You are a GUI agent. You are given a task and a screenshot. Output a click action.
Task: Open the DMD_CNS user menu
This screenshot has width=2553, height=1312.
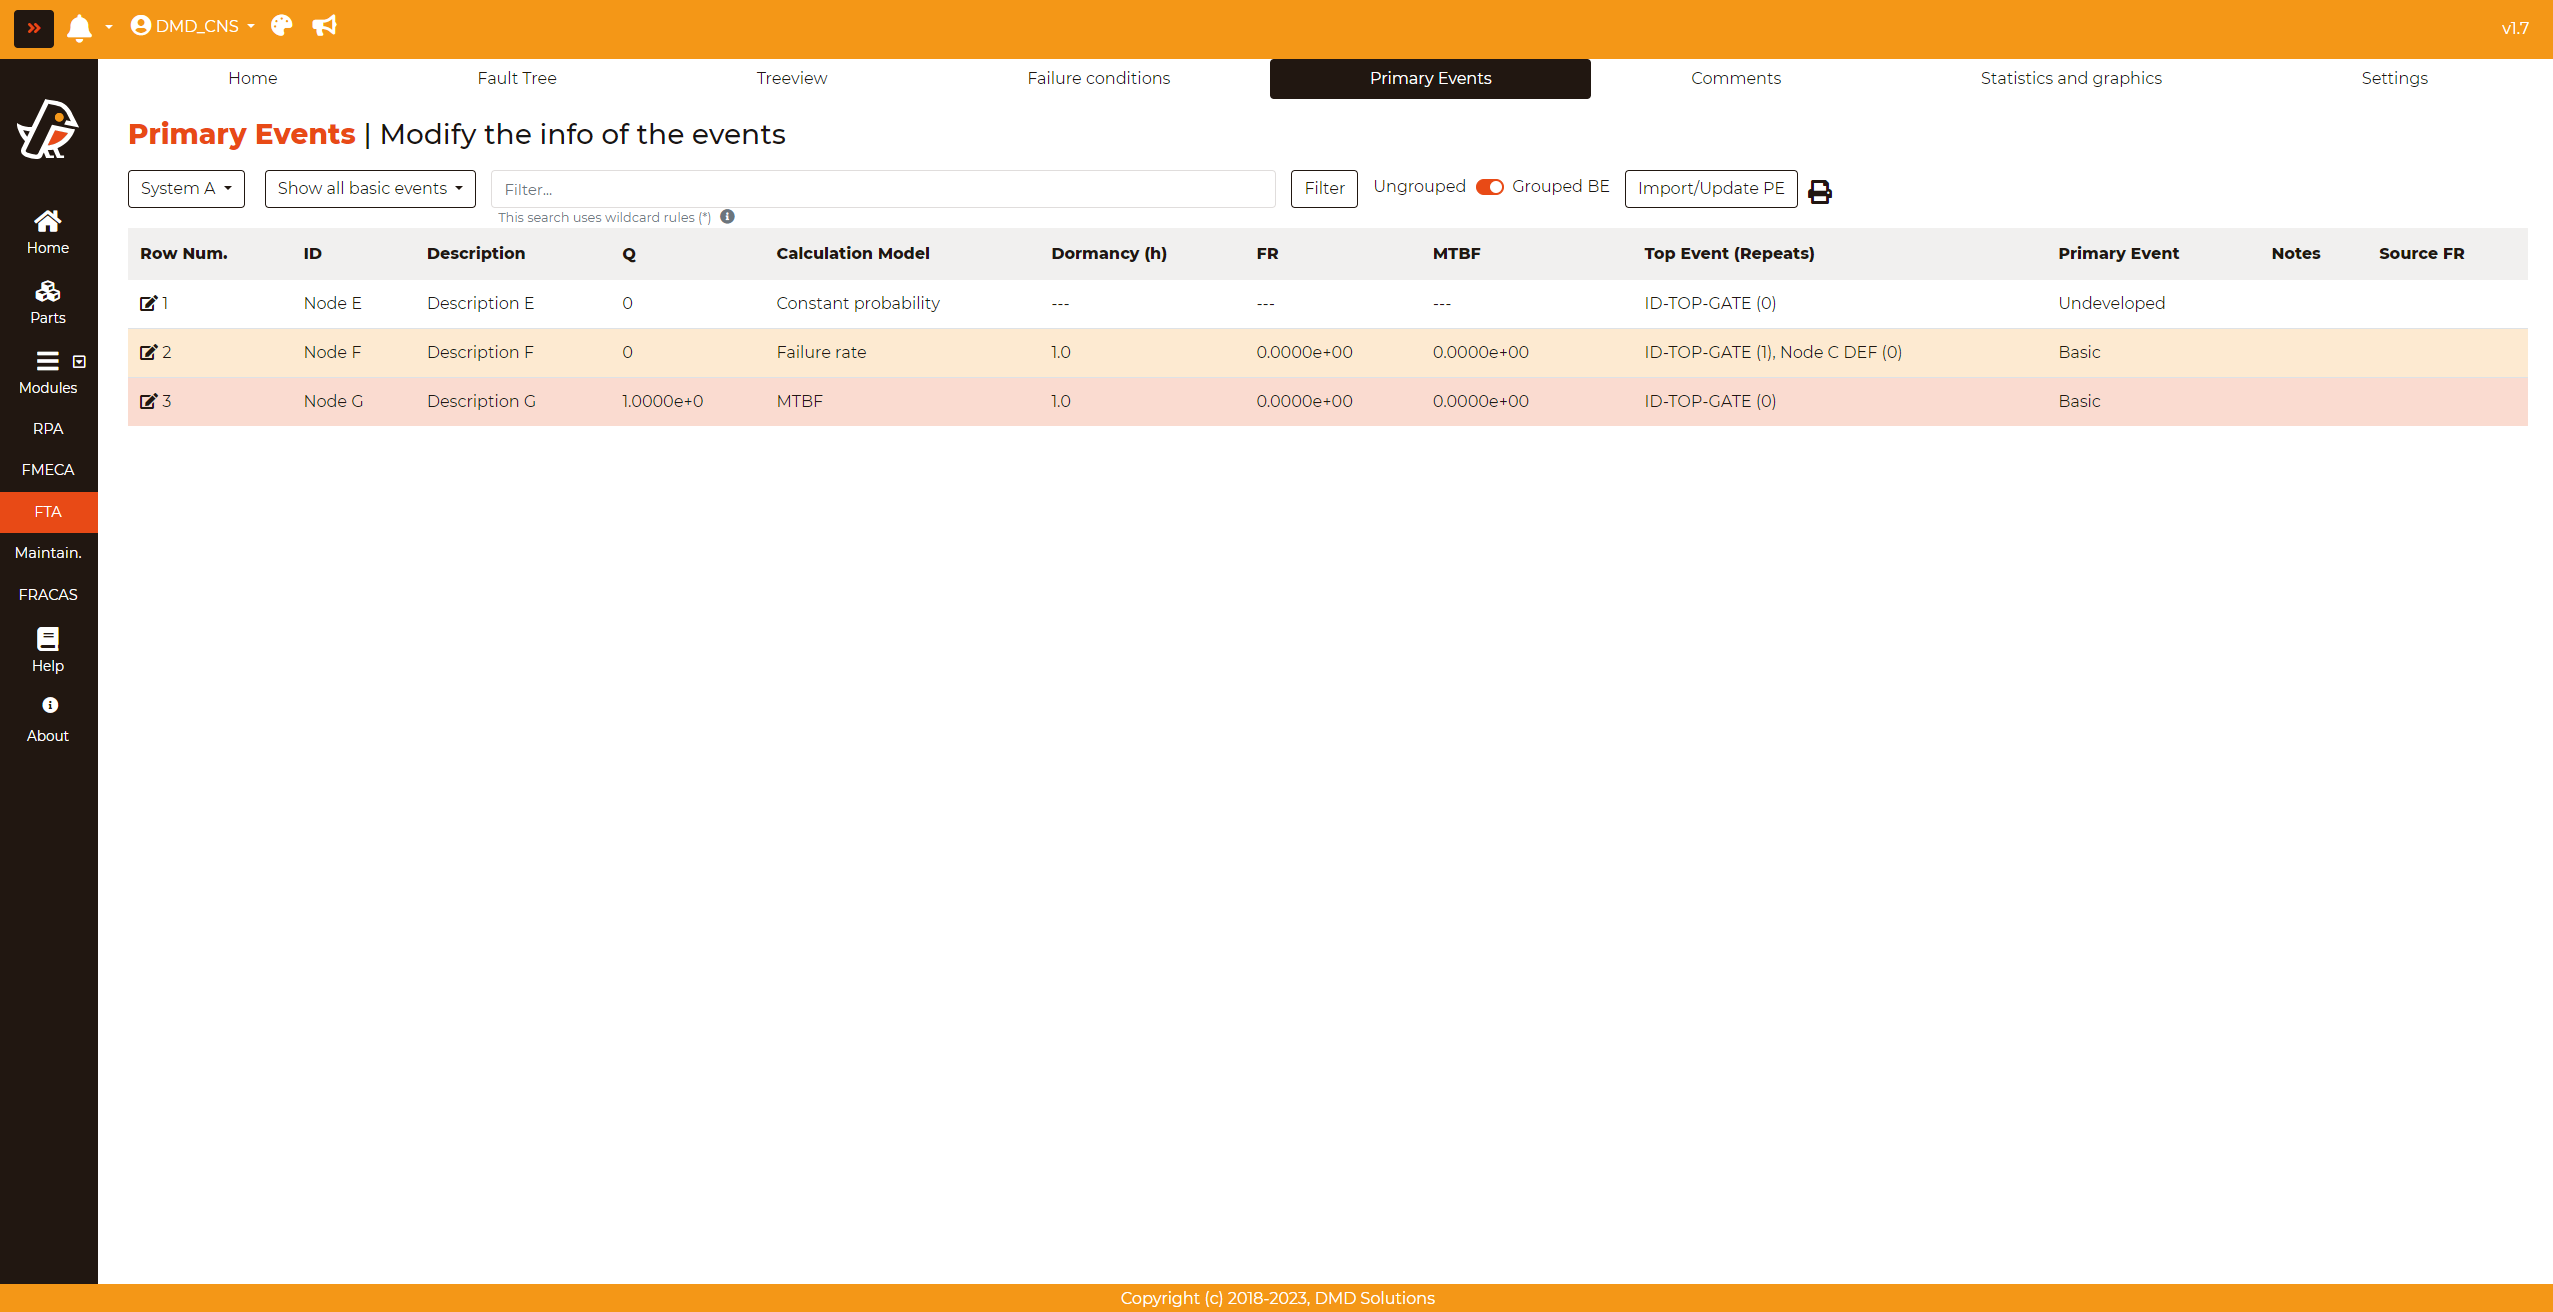coord(192,26)
